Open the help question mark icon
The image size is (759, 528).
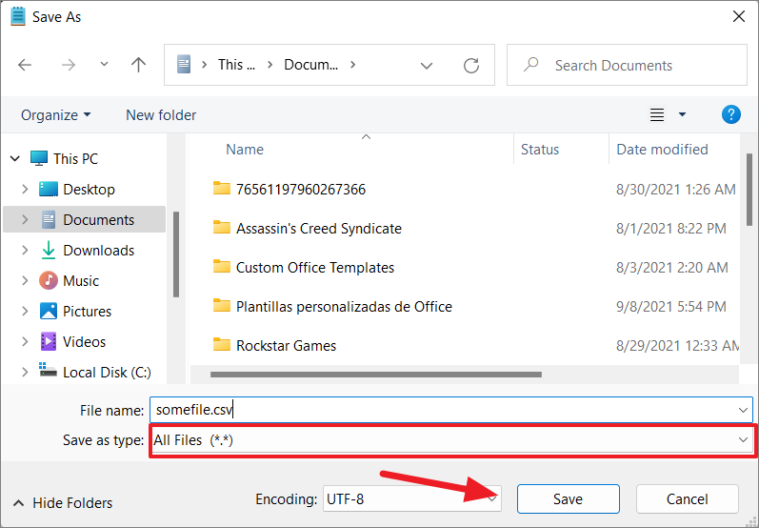(x=731, y=115)
